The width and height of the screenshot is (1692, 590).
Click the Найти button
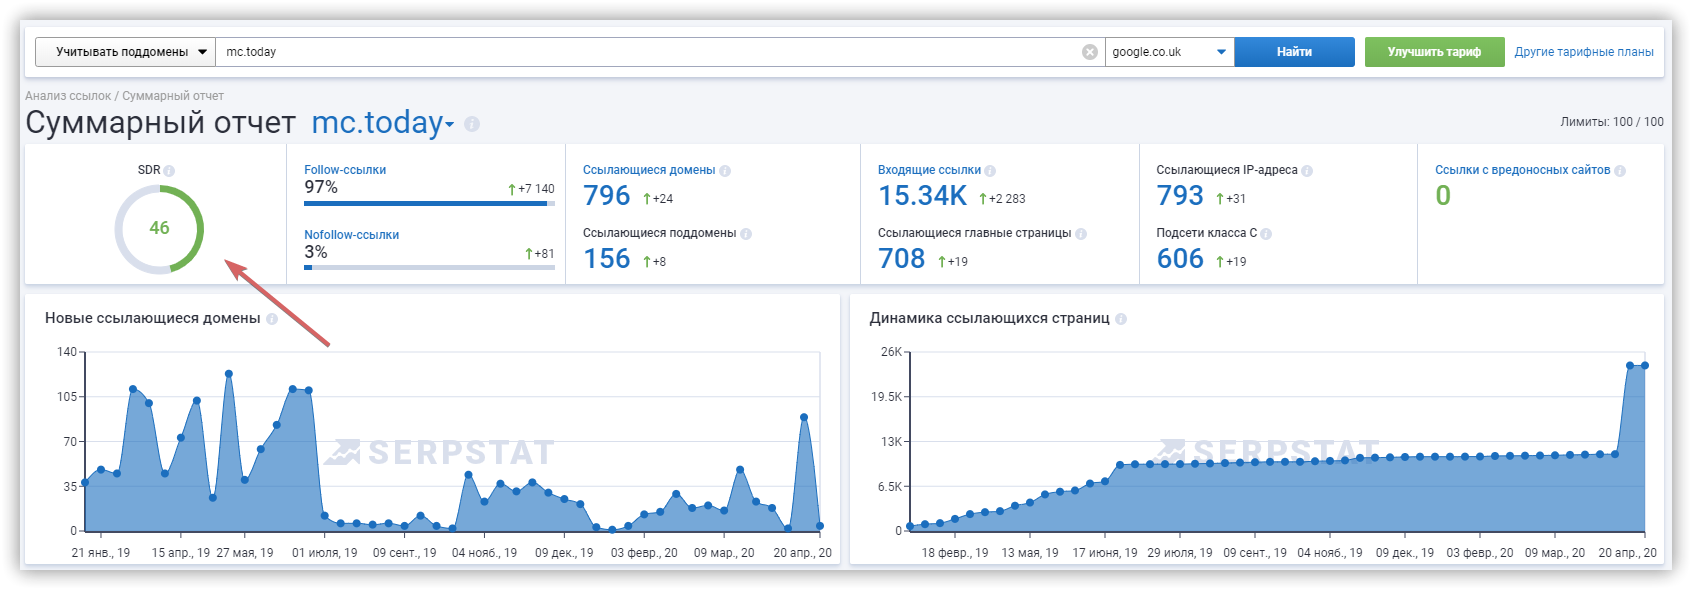[x=1294, y=52]
